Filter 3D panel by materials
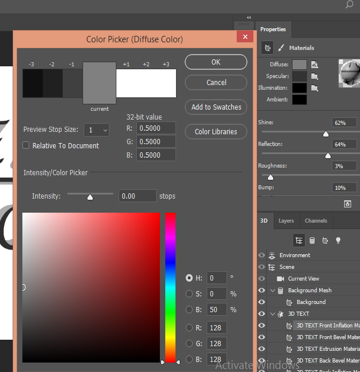 (325, 240)
